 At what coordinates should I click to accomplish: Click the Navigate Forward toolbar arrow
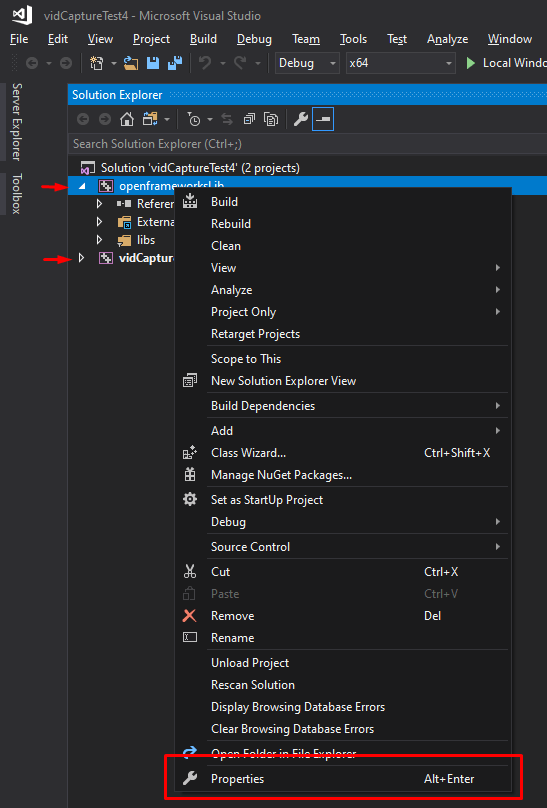66,63
